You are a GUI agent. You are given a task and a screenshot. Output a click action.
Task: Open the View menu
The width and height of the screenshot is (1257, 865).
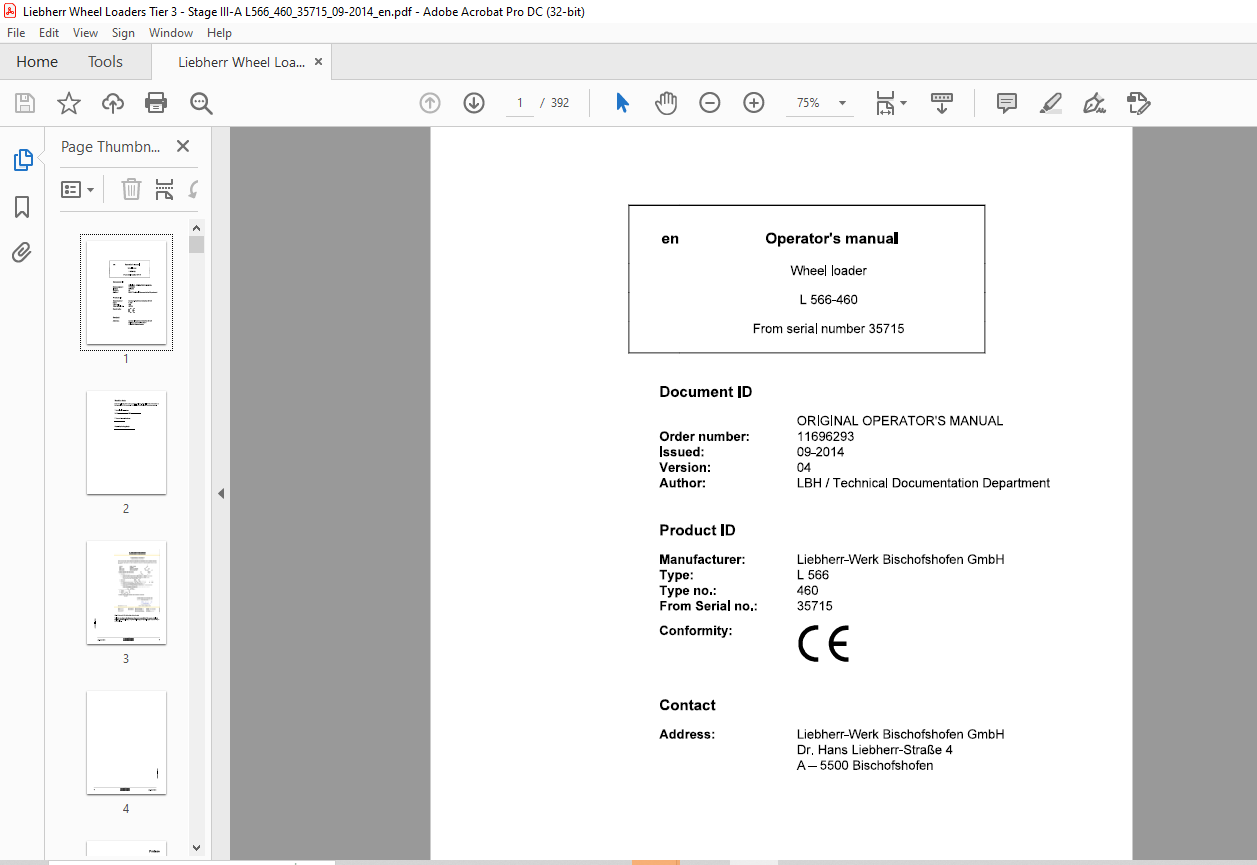(86, 33)
